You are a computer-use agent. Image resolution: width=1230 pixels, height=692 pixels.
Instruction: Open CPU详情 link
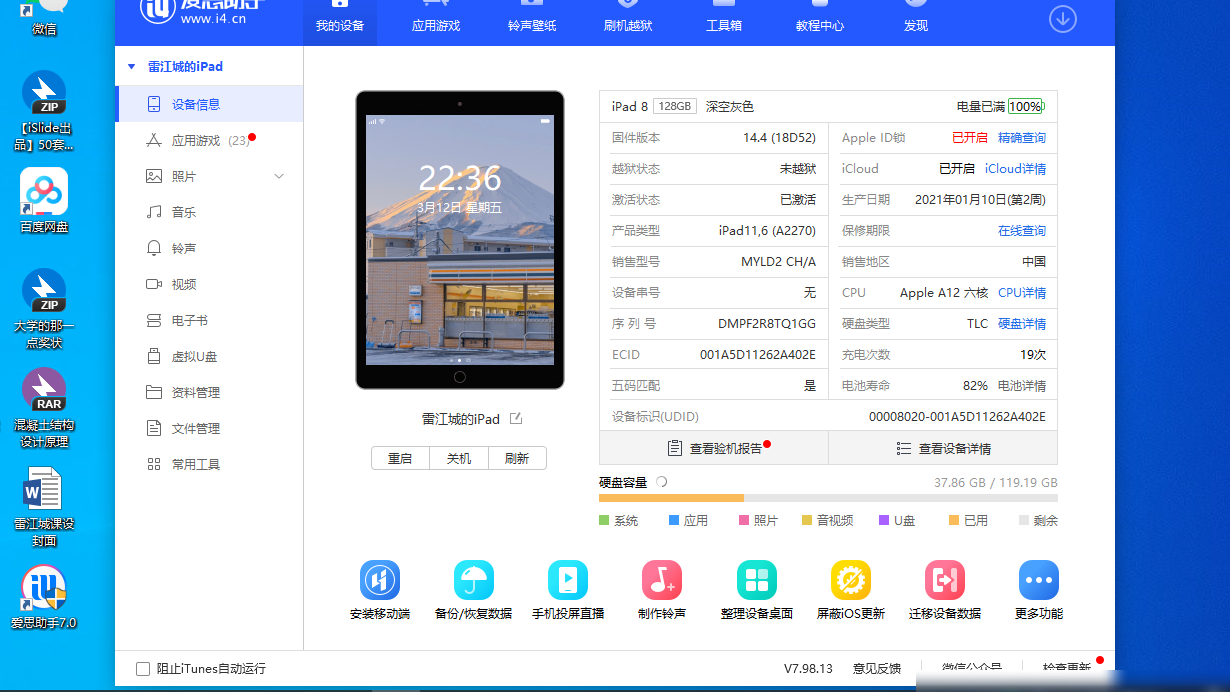pyautogui.click(x=1022, y=293)
